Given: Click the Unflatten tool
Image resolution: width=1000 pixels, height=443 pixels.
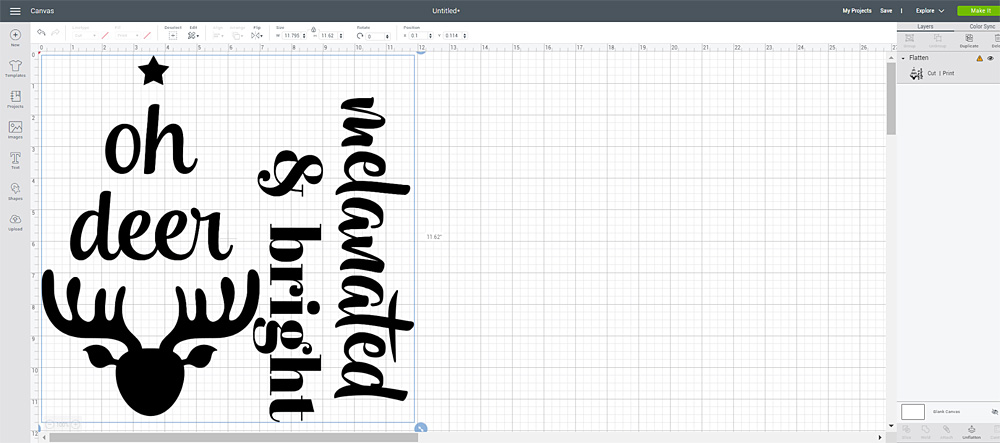Looking at the screenshot, I should pos(971,432).
